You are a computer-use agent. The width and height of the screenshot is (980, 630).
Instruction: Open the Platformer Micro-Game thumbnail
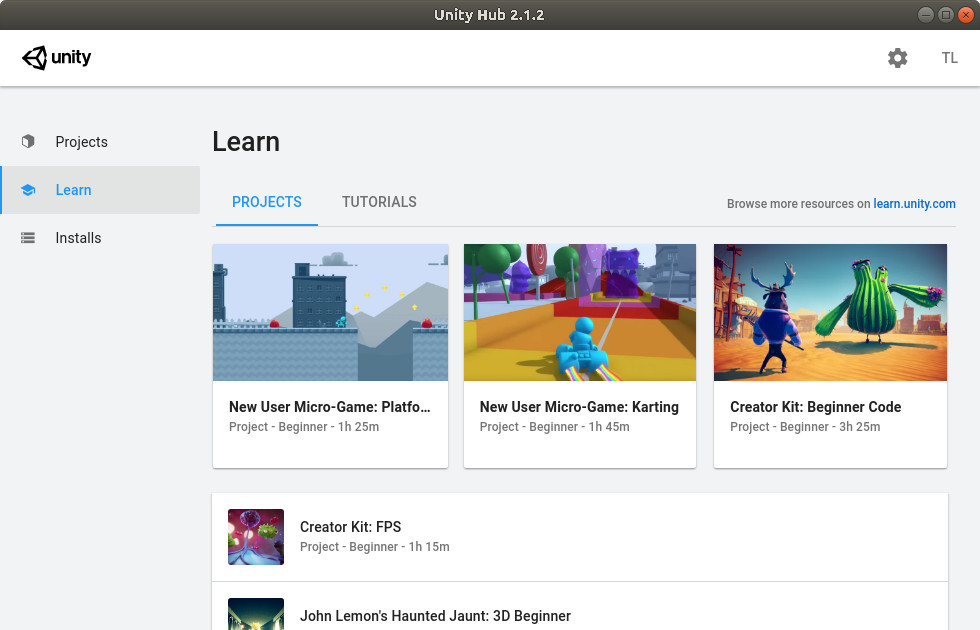(x=330, y=312)
